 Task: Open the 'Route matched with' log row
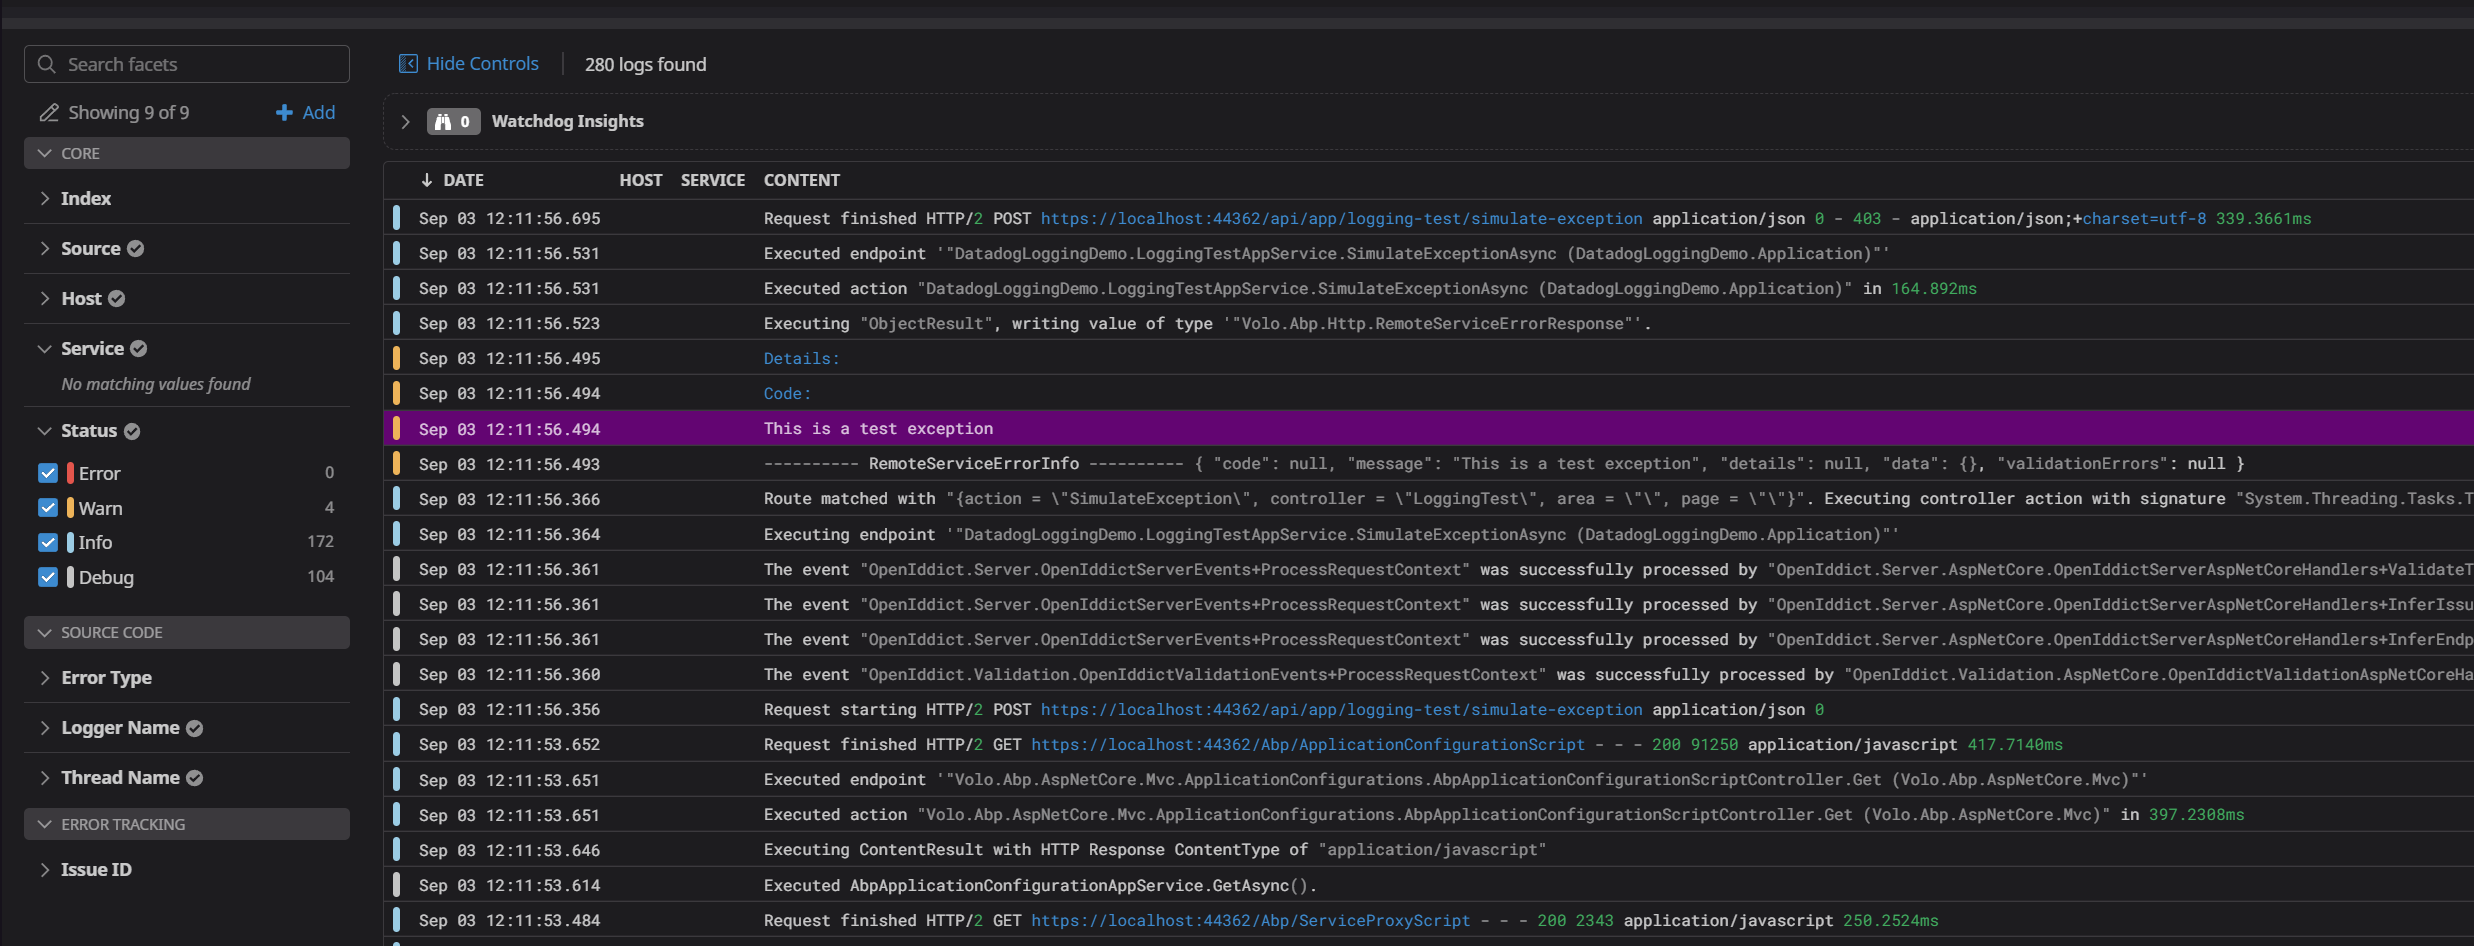(1430, 499)
